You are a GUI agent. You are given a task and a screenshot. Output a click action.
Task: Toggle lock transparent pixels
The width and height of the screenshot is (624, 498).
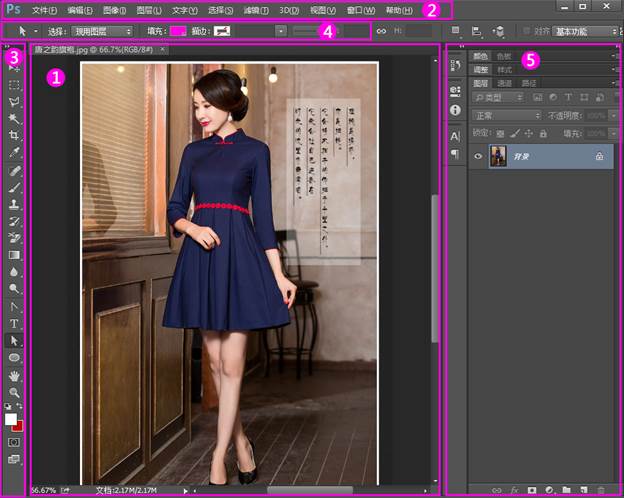coord(501,133)
